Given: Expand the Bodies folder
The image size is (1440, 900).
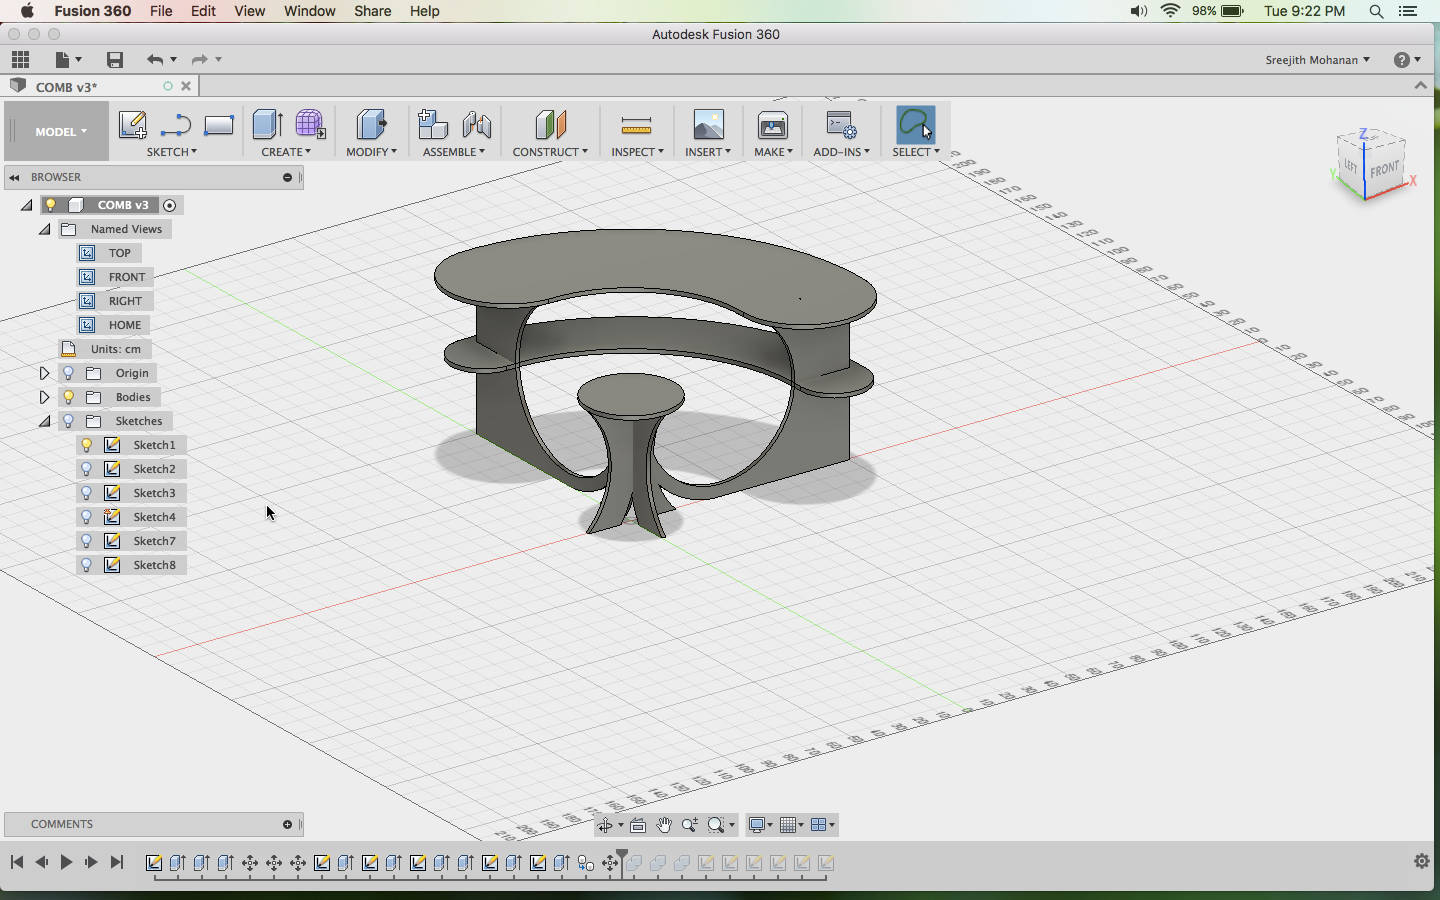Looking at the screenshot, I should [44, 397].
